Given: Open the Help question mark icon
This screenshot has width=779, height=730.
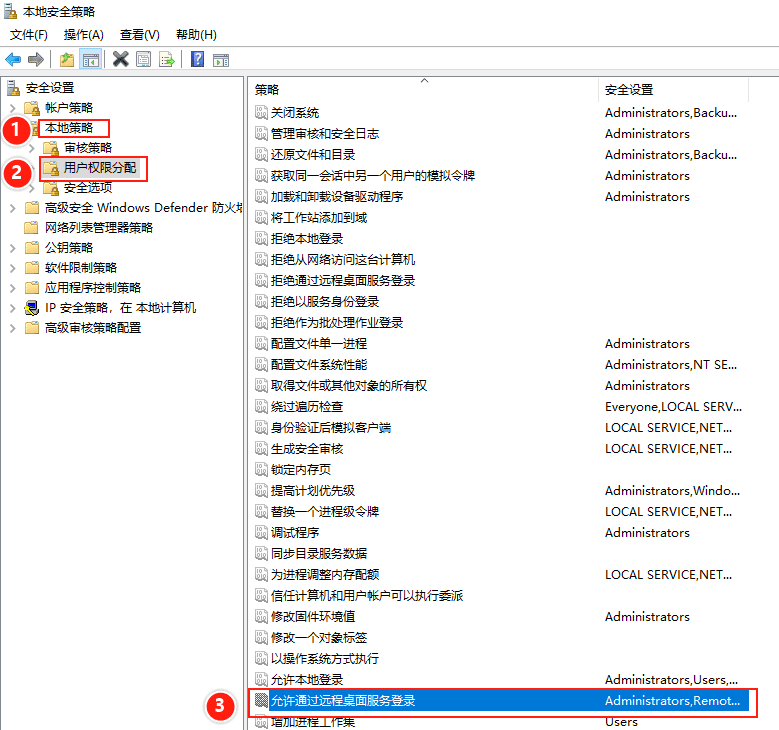Looking at the screenshot, I should point(197,60).
